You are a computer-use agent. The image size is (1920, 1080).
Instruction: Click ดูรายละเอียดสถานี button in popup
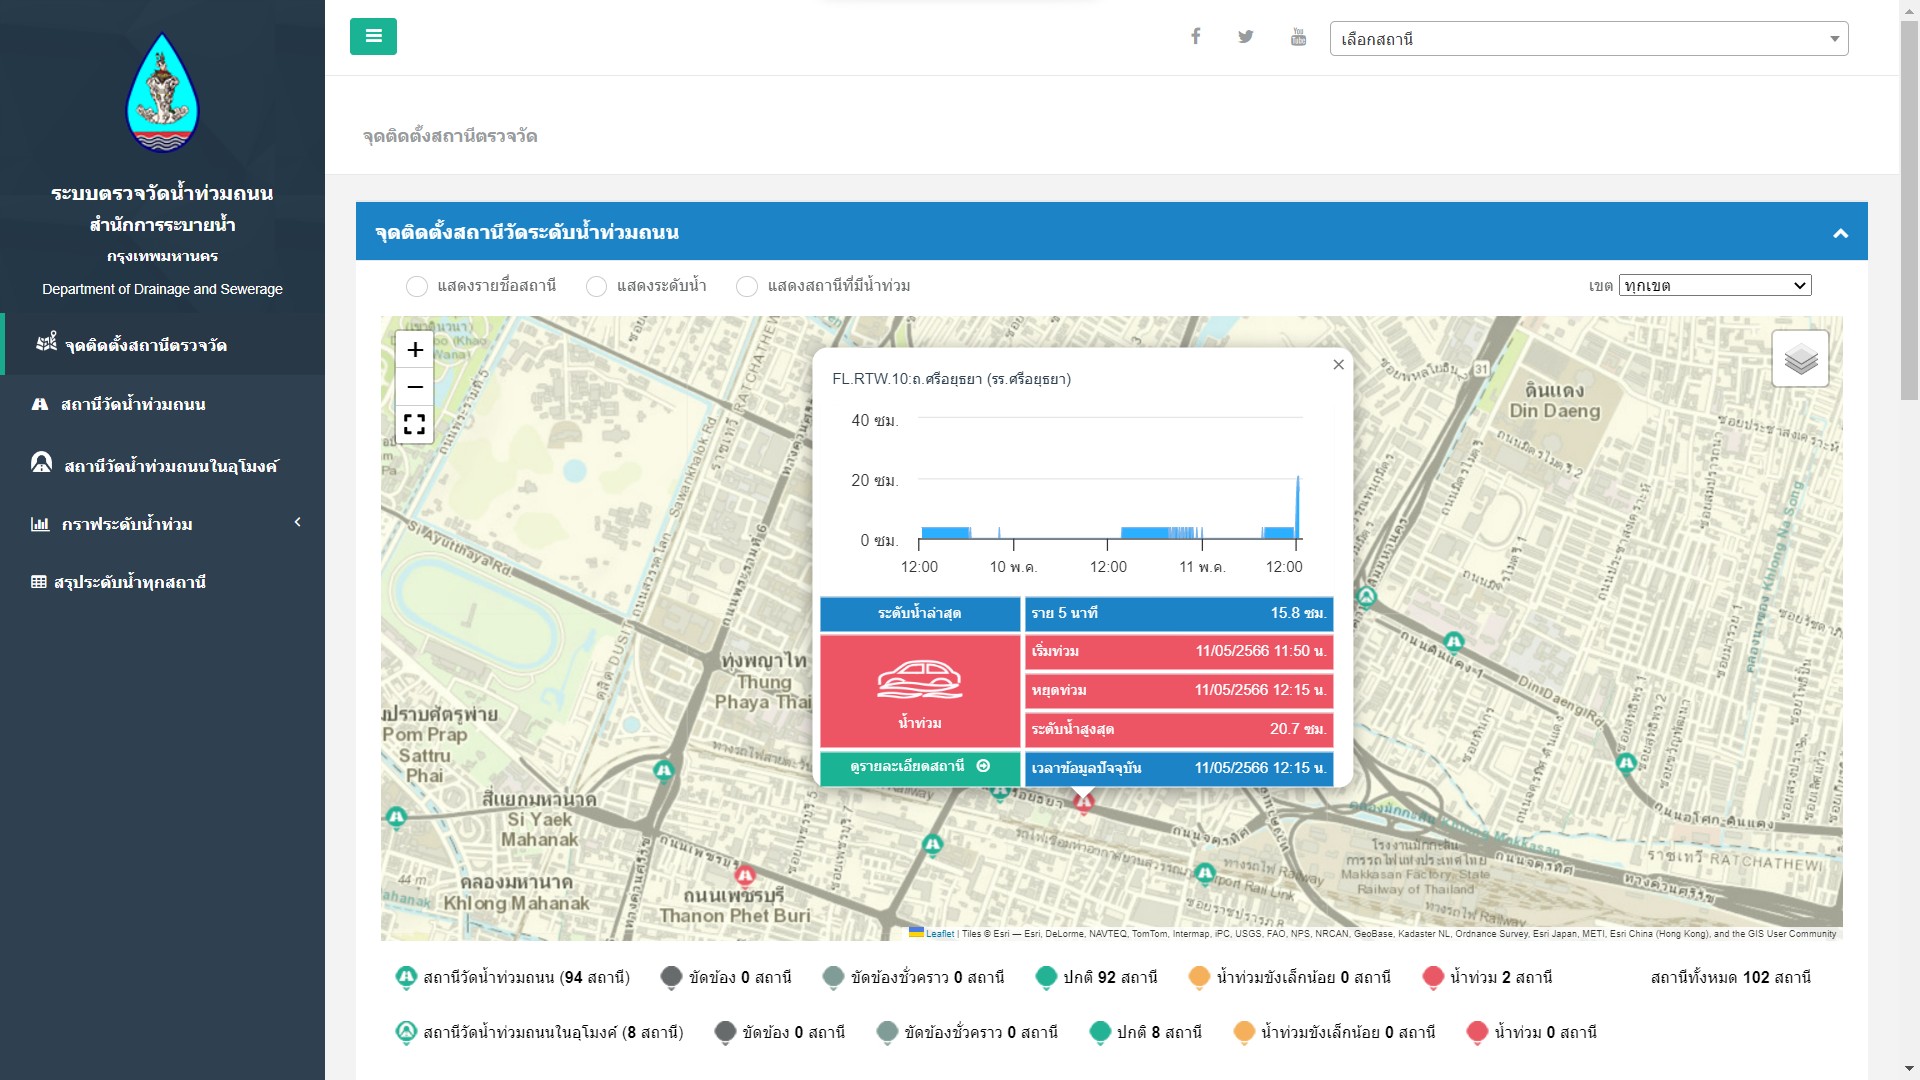point(919,767)
